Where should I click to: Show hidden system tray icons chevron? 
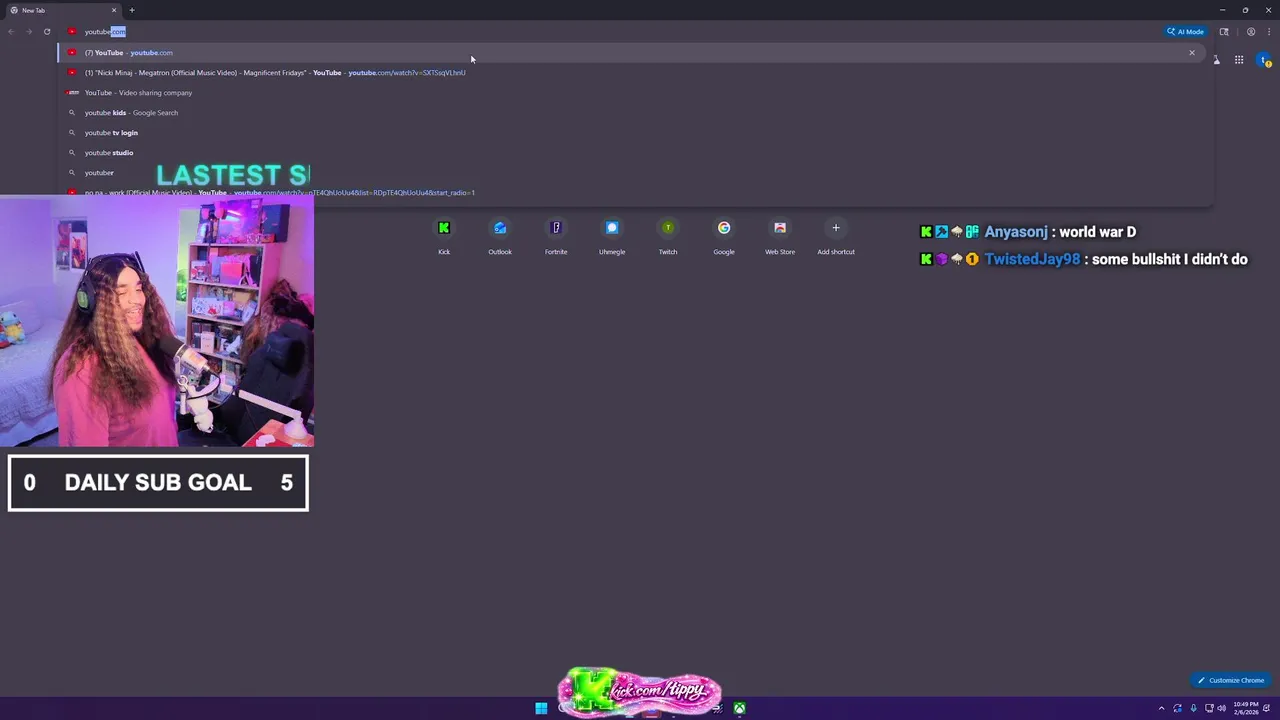coord(1162,708)
